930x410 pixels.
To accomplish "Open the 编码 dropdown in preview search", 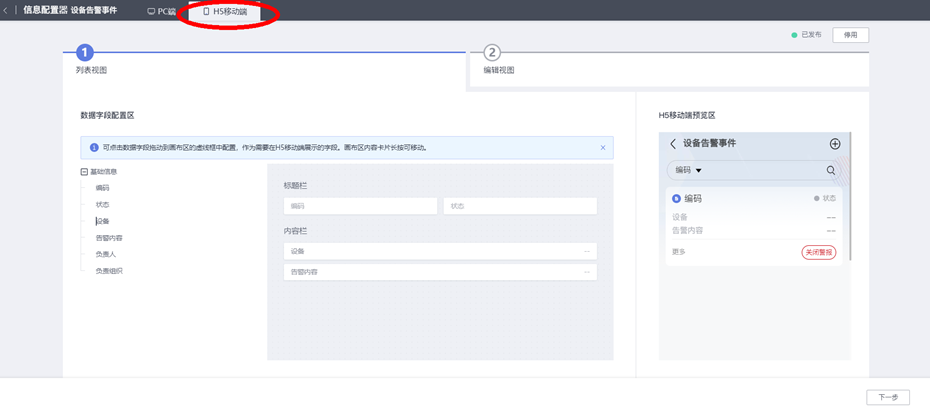I will click(688, 171).
